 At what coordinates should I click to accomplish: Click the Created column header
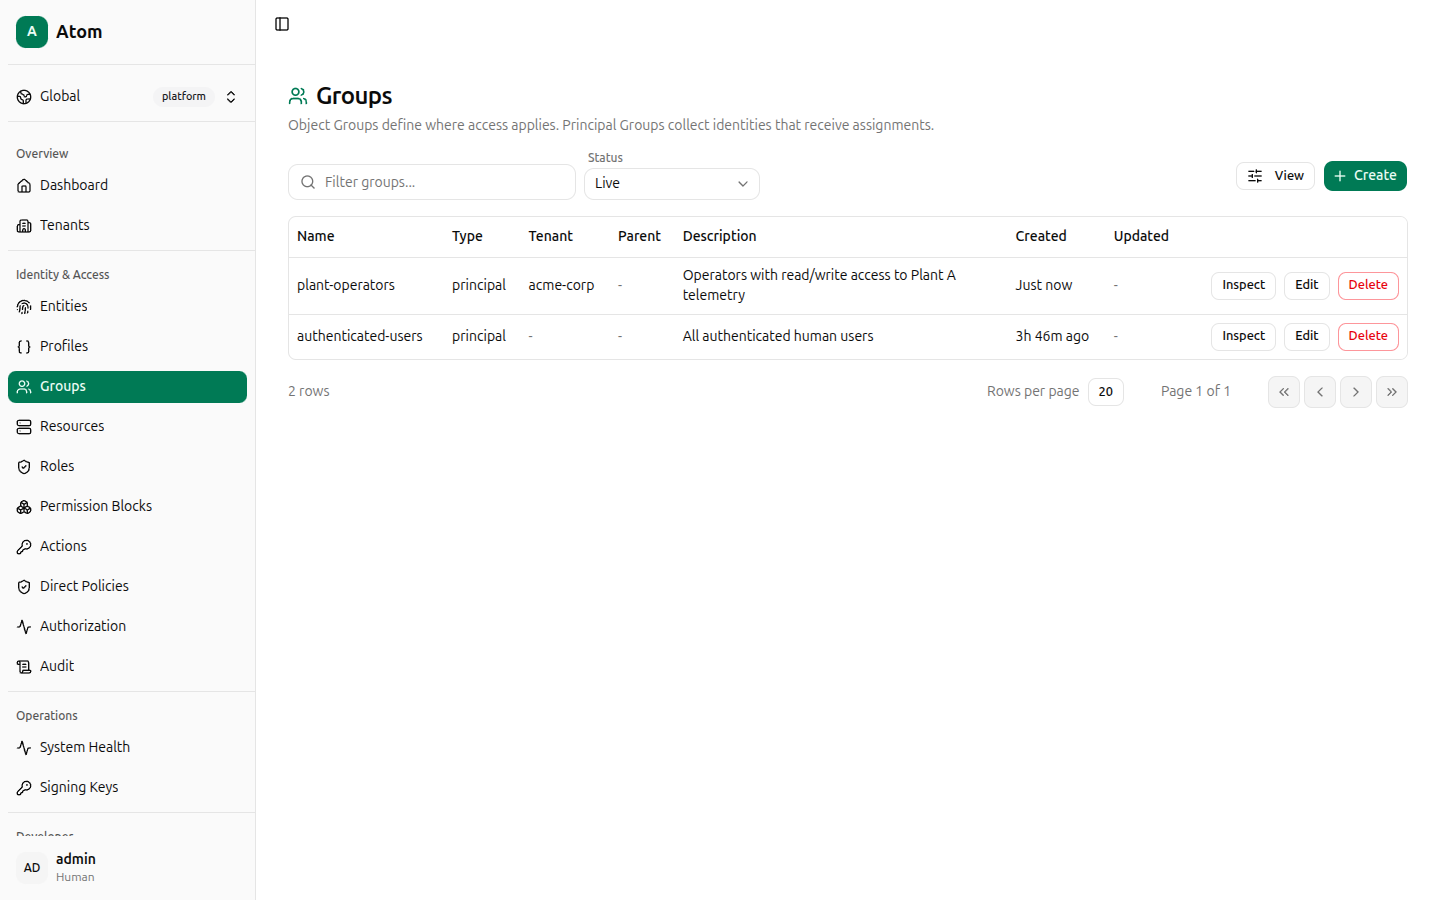click(1041, 237)
